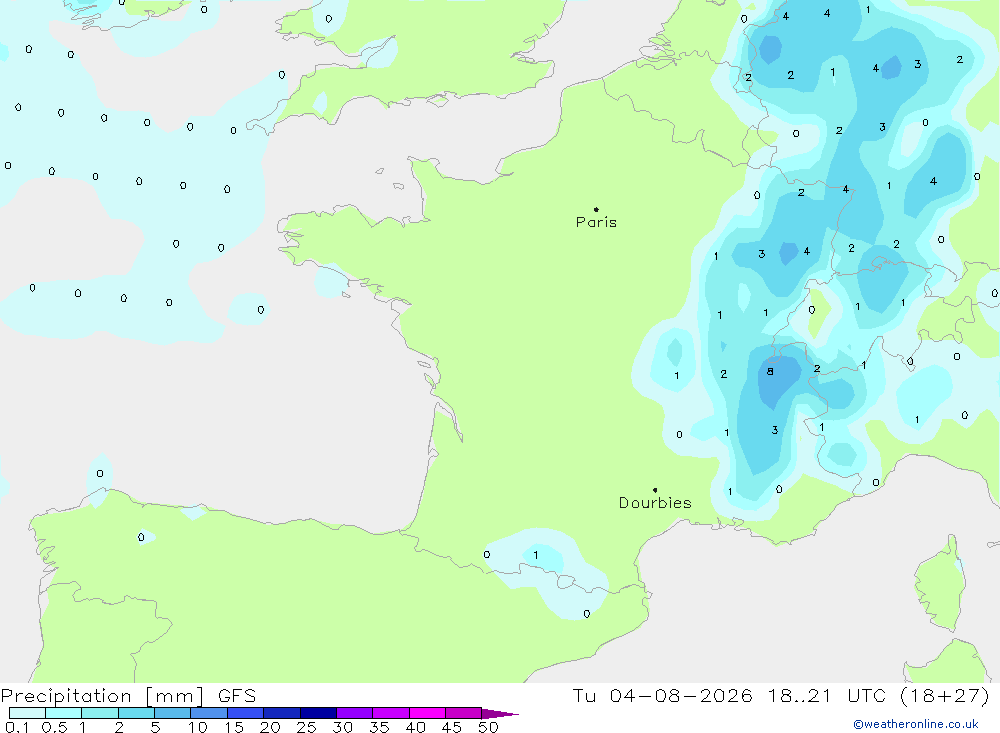Viewport: 1000px width, 733px height.
Task: Click the 8 precipitation value on the map
Action: pos(770,371)
